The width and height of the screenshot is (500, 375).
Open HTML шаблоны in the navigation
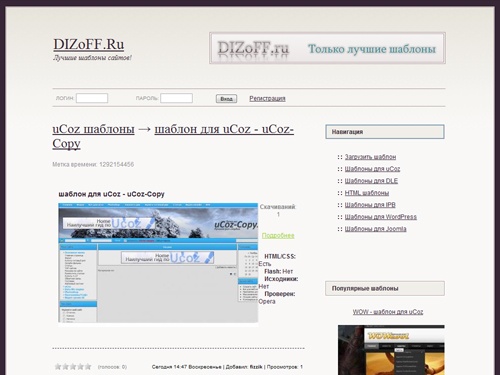pyautogui.click(x=367, y=193)
